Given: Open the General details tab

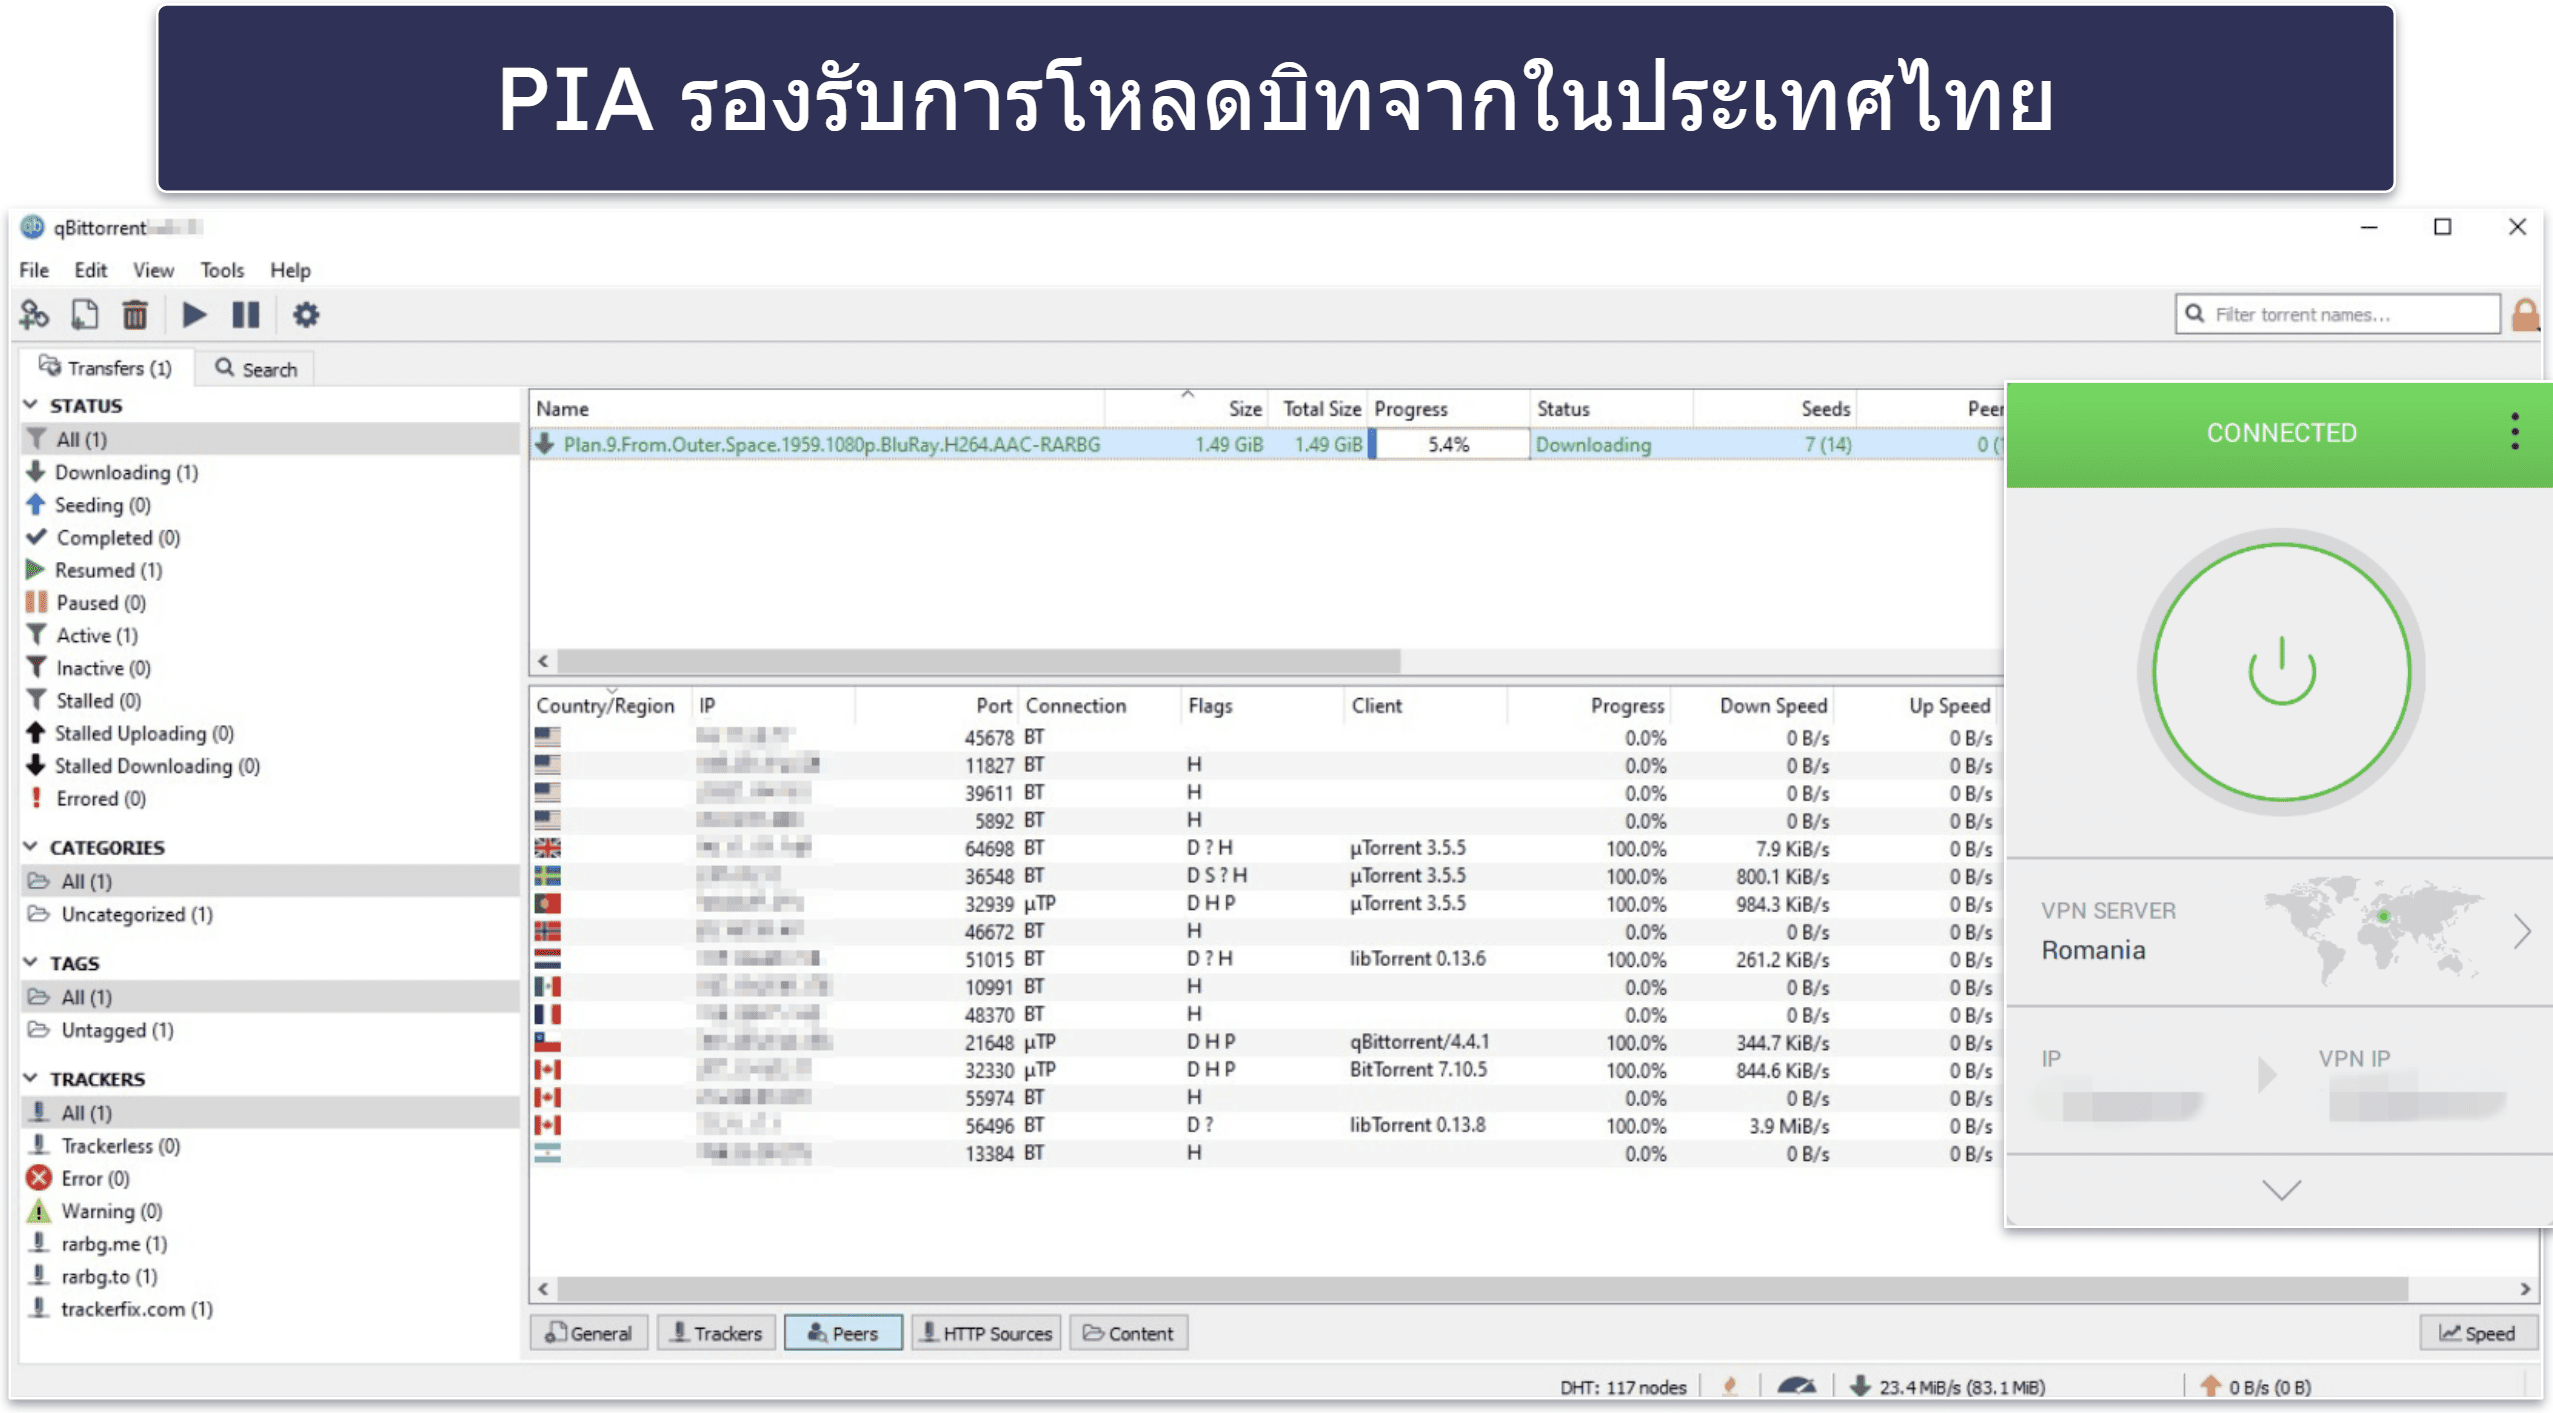Looking at the screenshot, I should point(589,1333).
